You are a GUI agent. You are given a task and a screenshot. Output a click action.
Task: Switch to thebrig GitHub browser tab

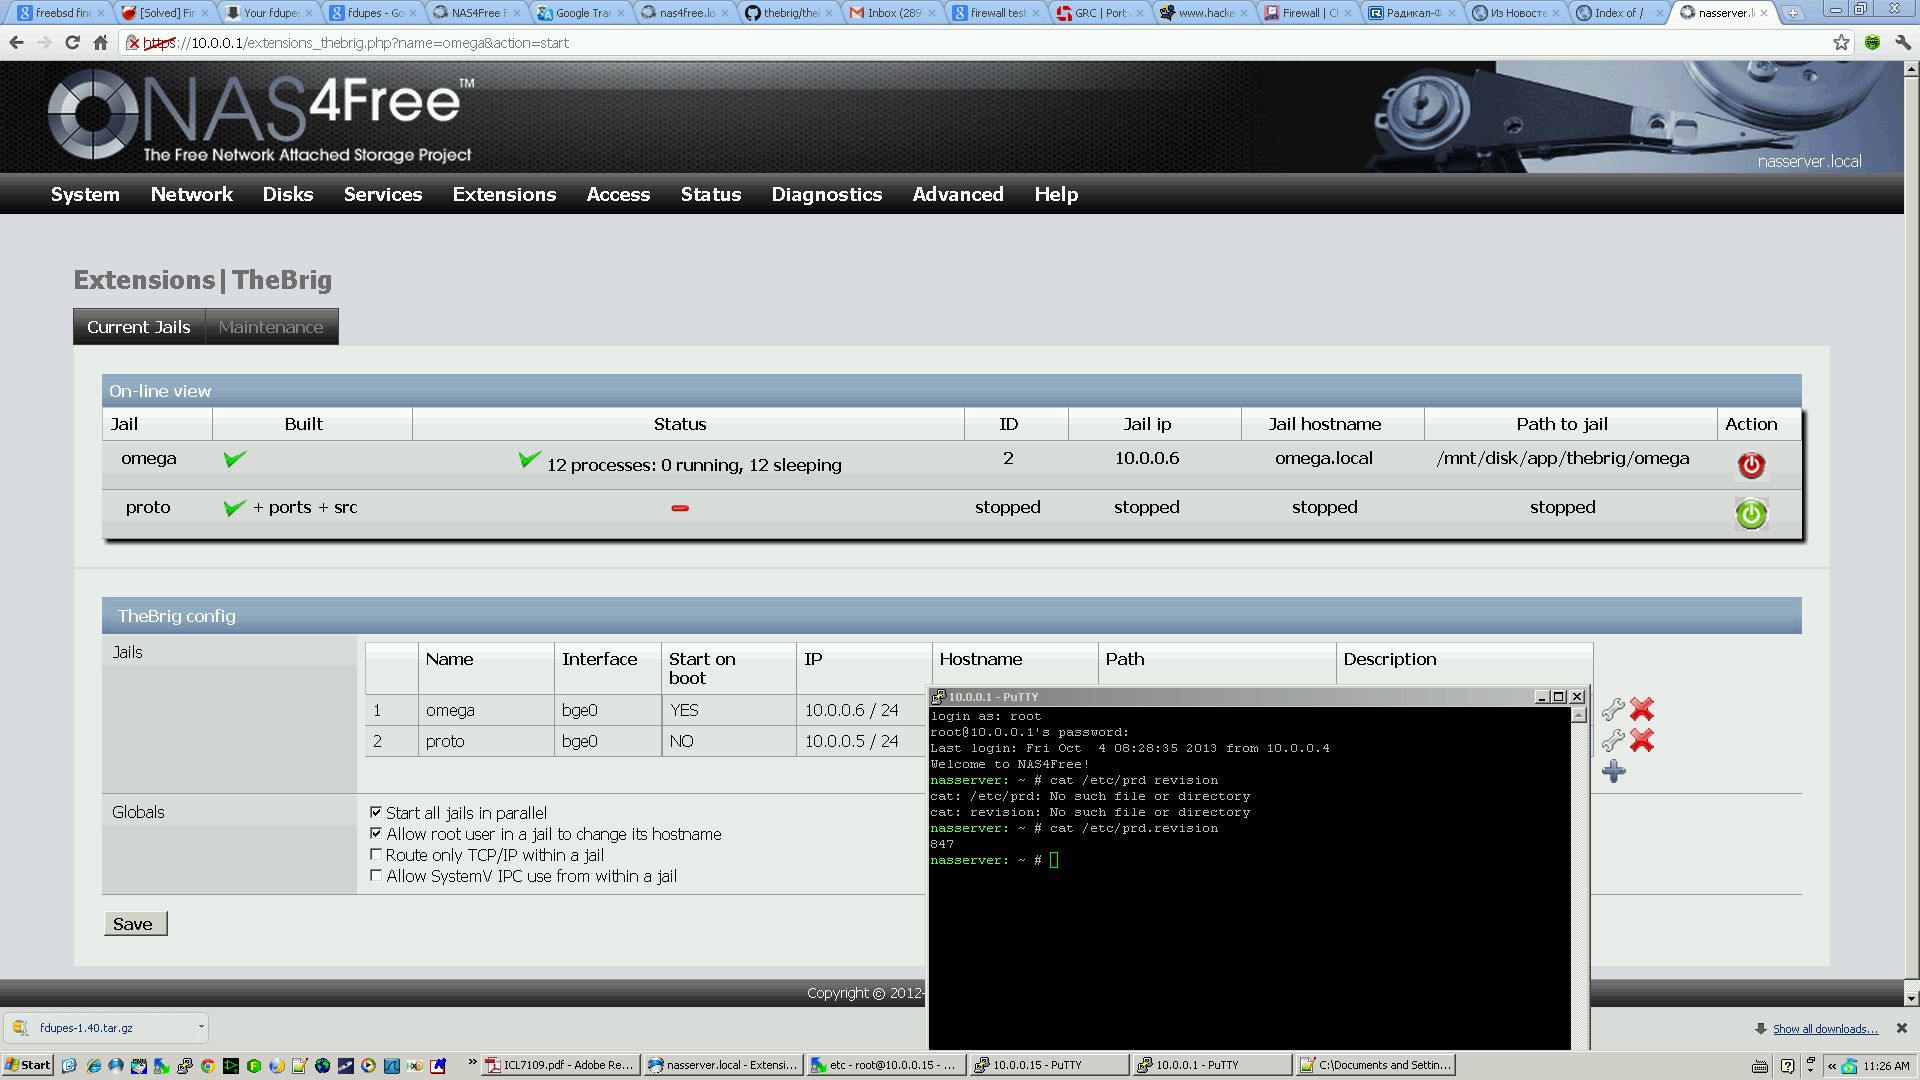(x=788, y=13)
